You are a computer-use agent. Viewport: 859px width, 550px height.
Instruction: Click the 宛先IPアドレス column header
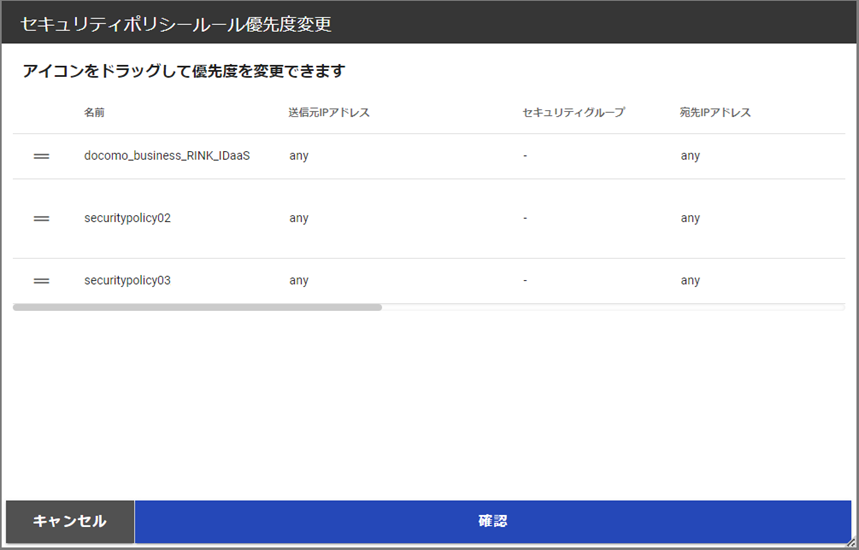pyautogui.click(x=715, y=112)
